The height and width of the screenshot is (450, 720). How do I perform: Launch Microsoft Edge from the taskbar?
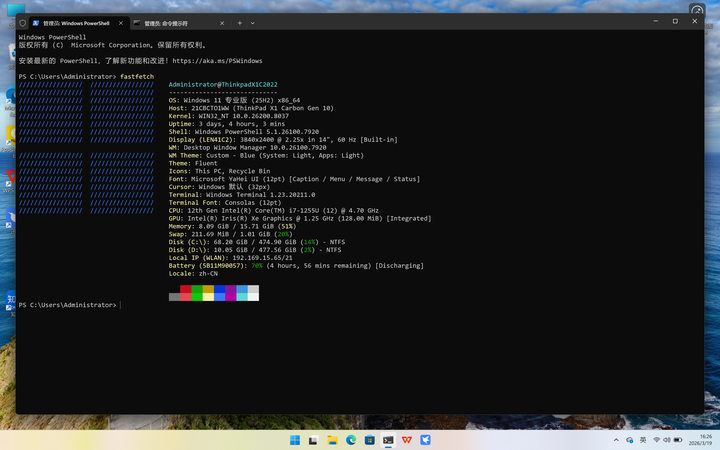351,440
